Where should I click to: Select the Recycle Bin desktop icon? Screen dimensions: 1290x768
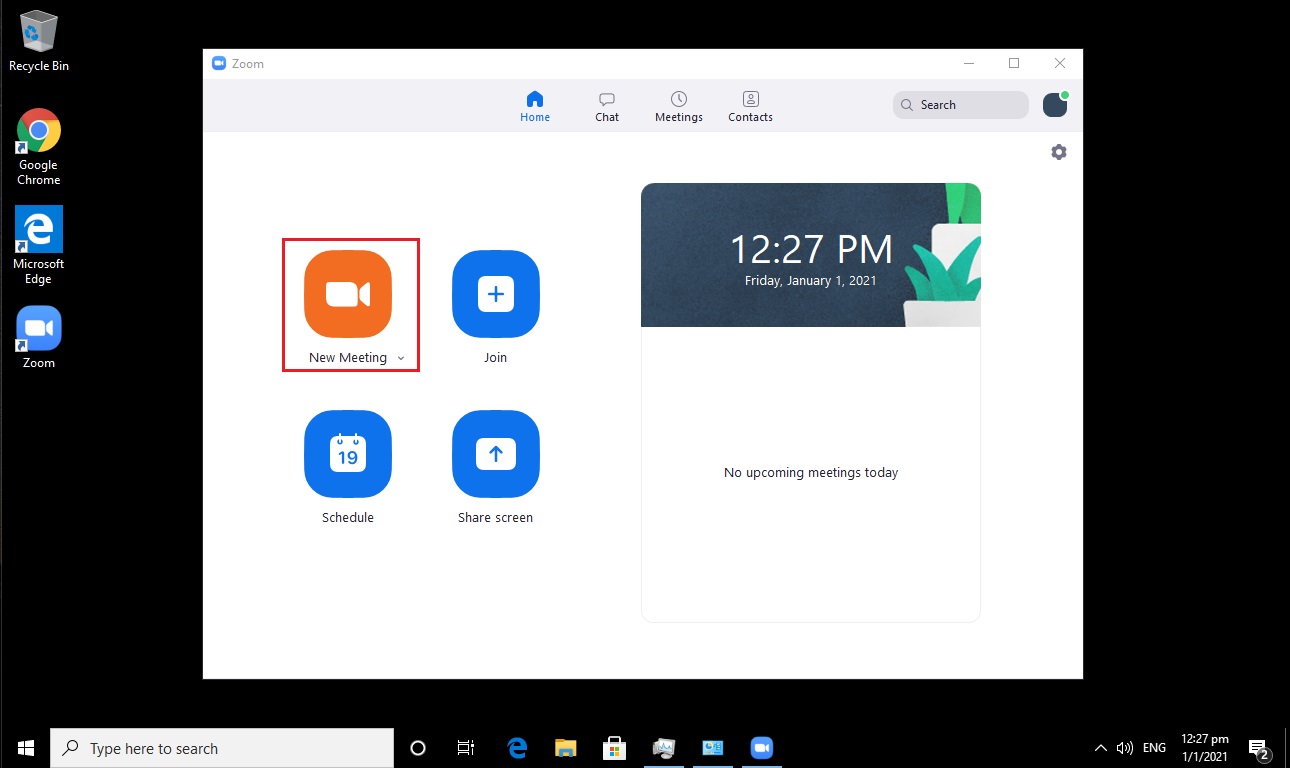point(39,42)
